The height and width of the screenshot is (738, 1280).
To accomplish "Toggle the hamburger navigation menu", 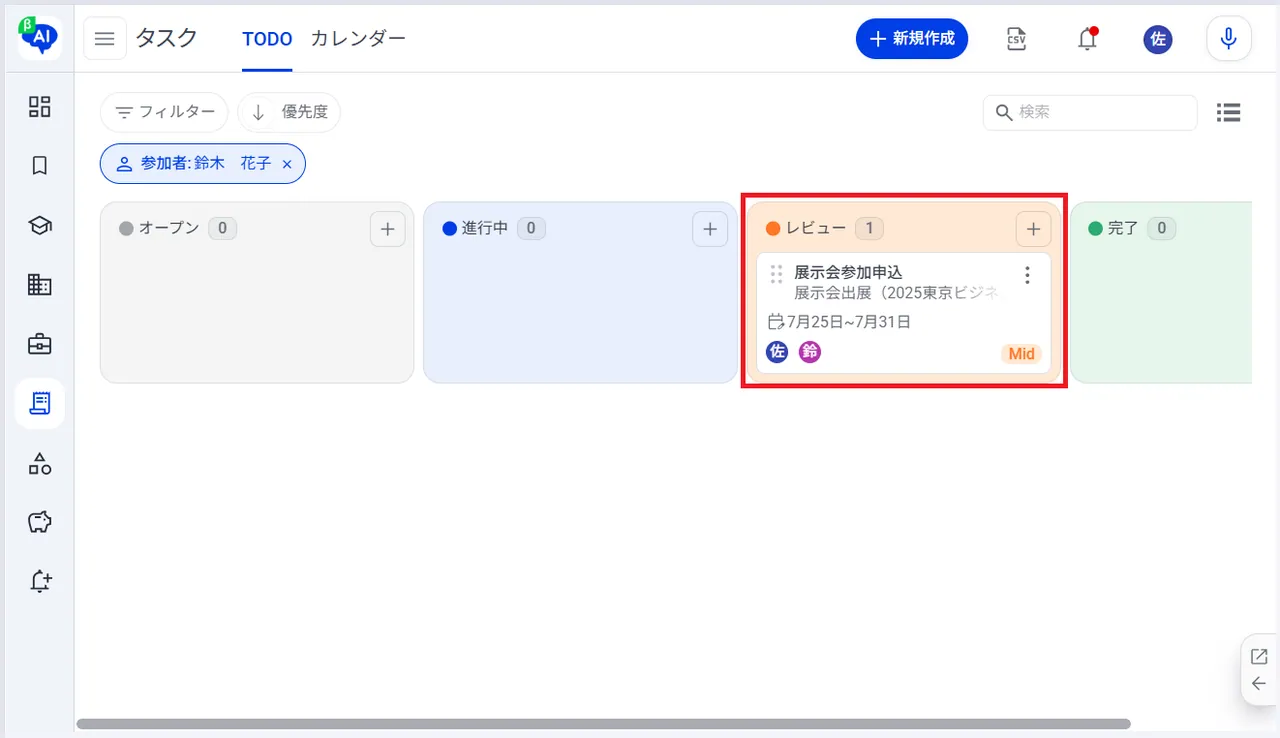I will coord(105,39).
